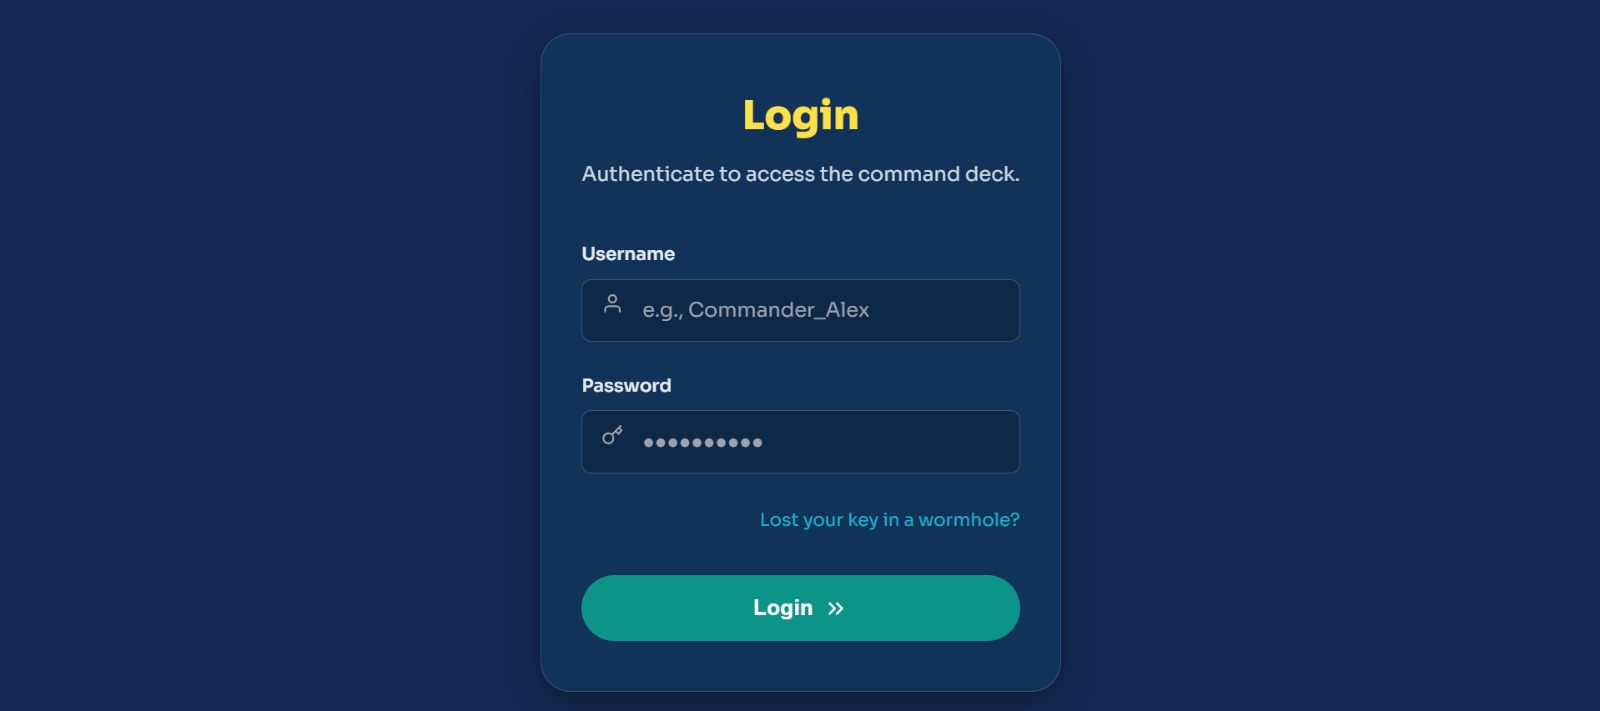Click 'Lost your key' recovery text
Screen dimensions: 1600x711
click(819, 520)
